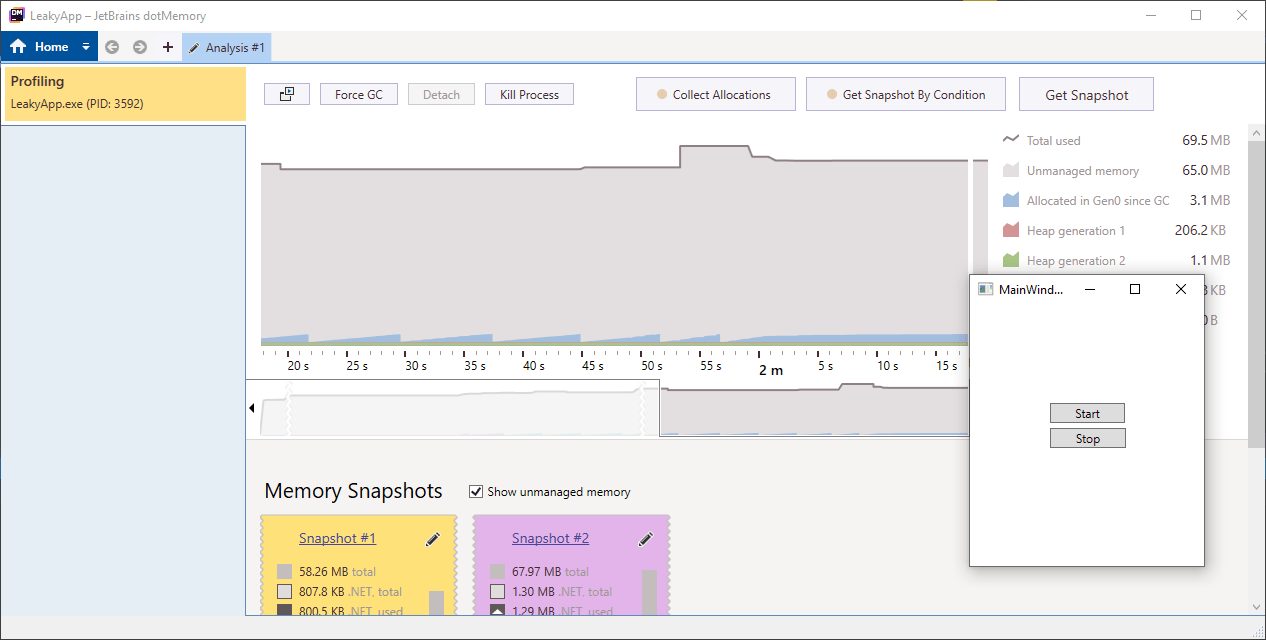Click the Home house icon in navigation bar

[x=18, y=46]
